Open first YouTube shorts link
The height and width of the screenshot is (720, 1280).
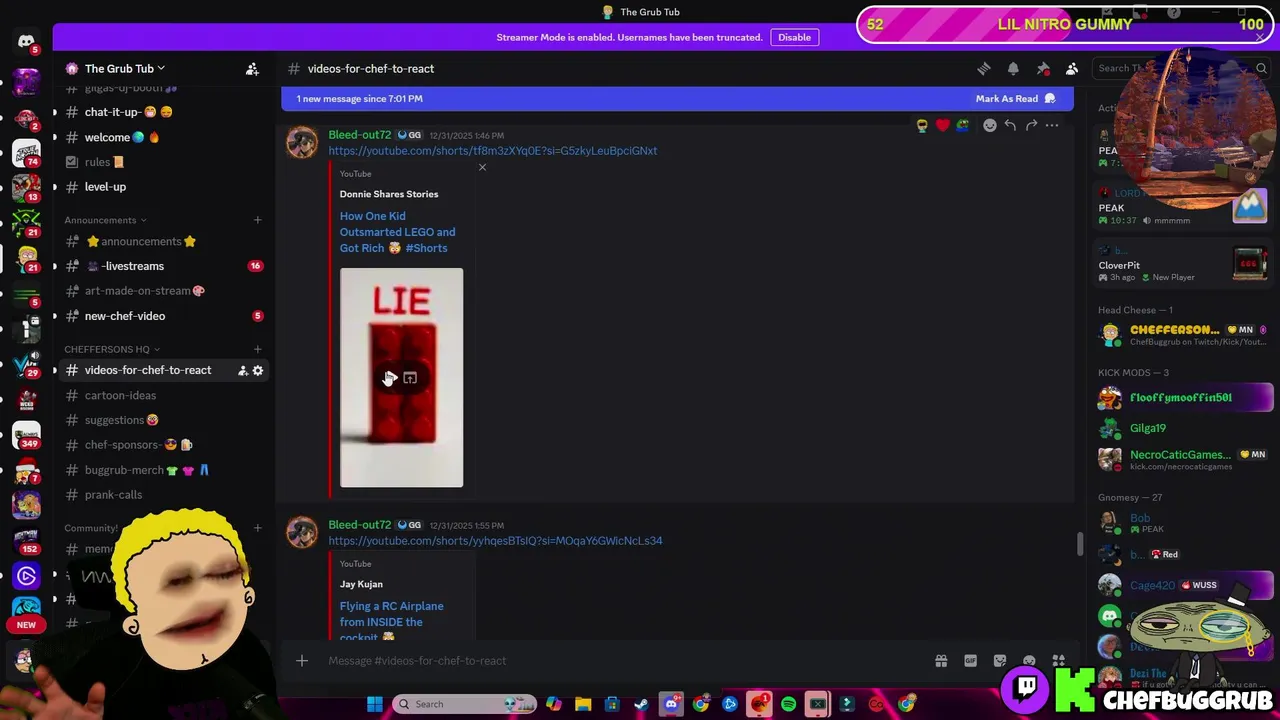[x=493, y=151]
